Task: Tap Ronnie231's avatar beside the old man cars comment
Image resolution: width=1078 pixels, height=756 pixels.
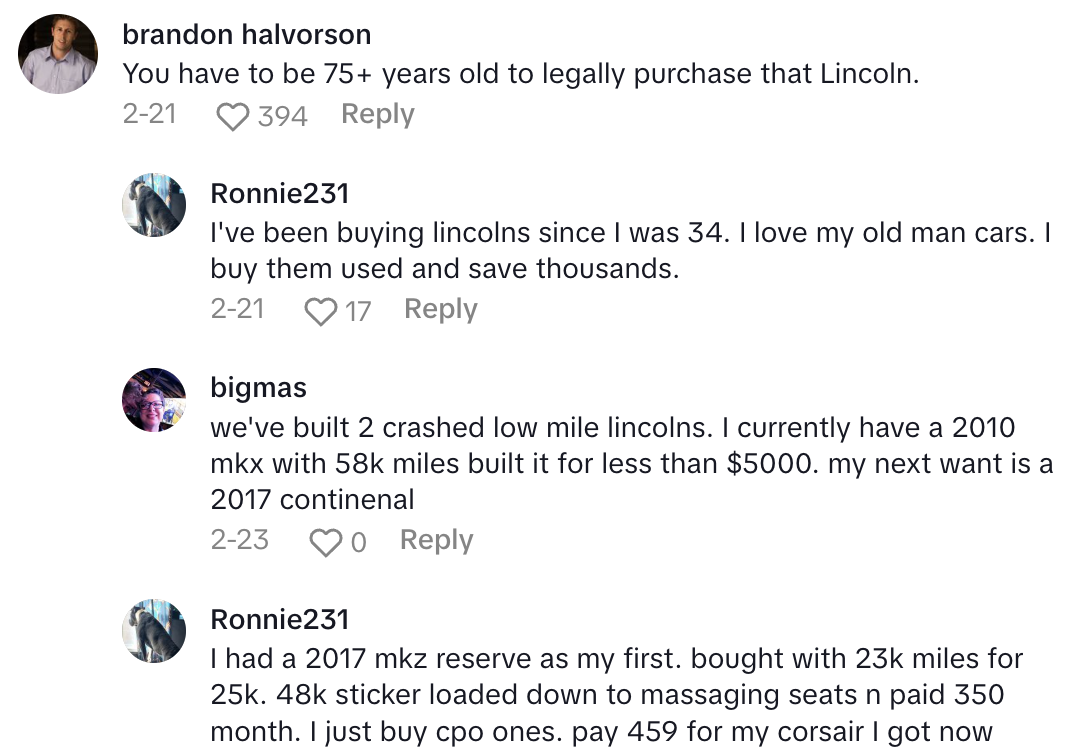Action: tap(154, 206)
